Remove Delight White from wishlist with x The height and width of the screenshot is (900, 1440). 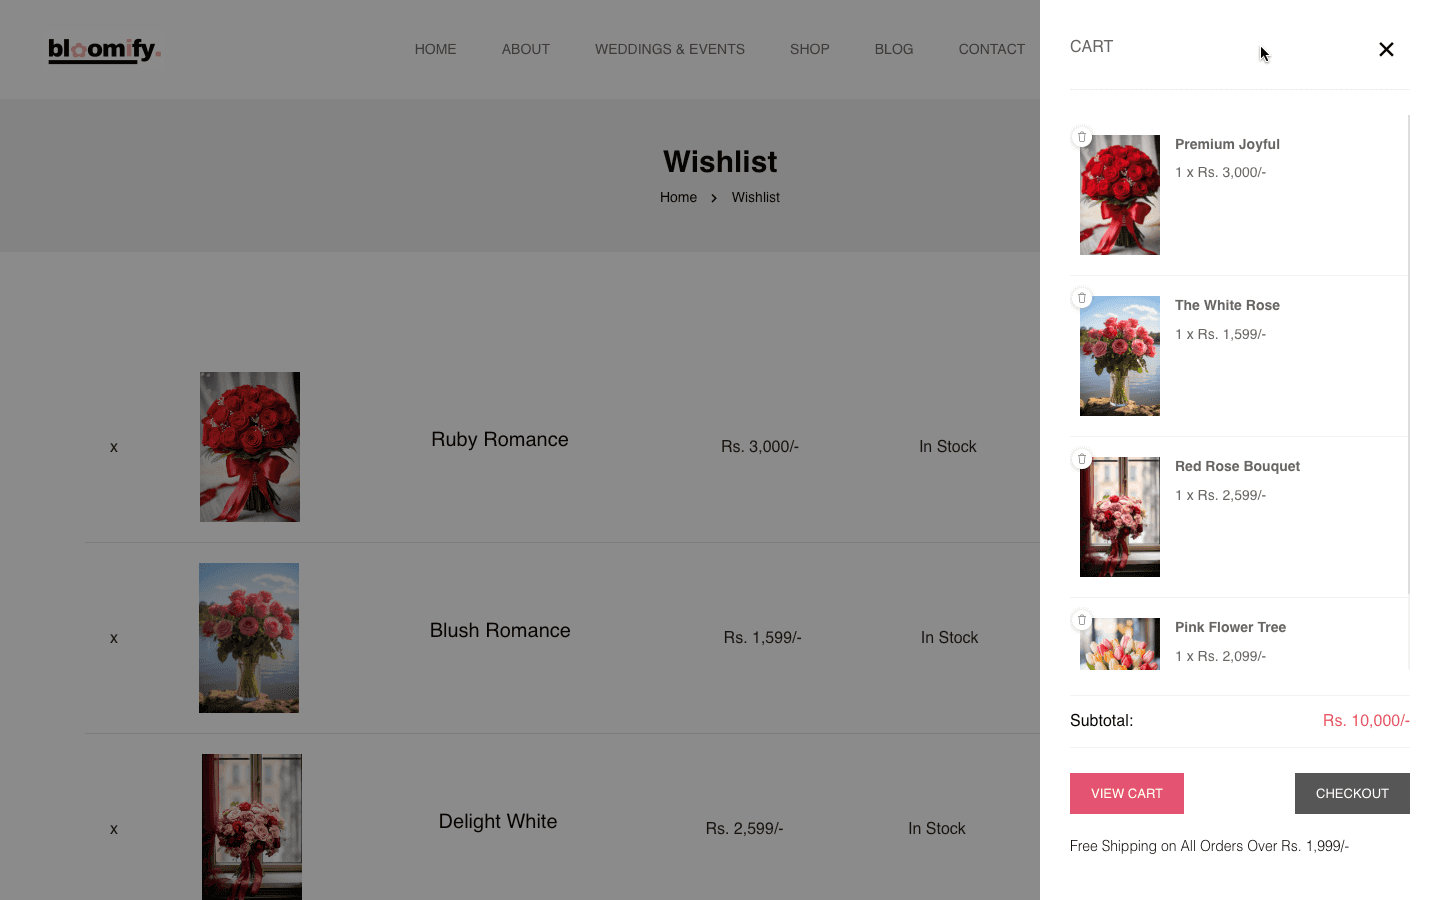[x=114, y=829]
